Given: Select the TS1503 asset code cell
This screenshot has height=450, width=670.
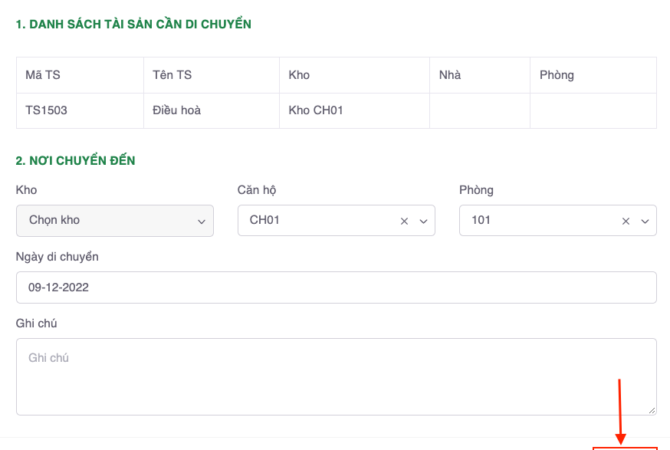Looking at the screenshot, I should pos(47,110).
